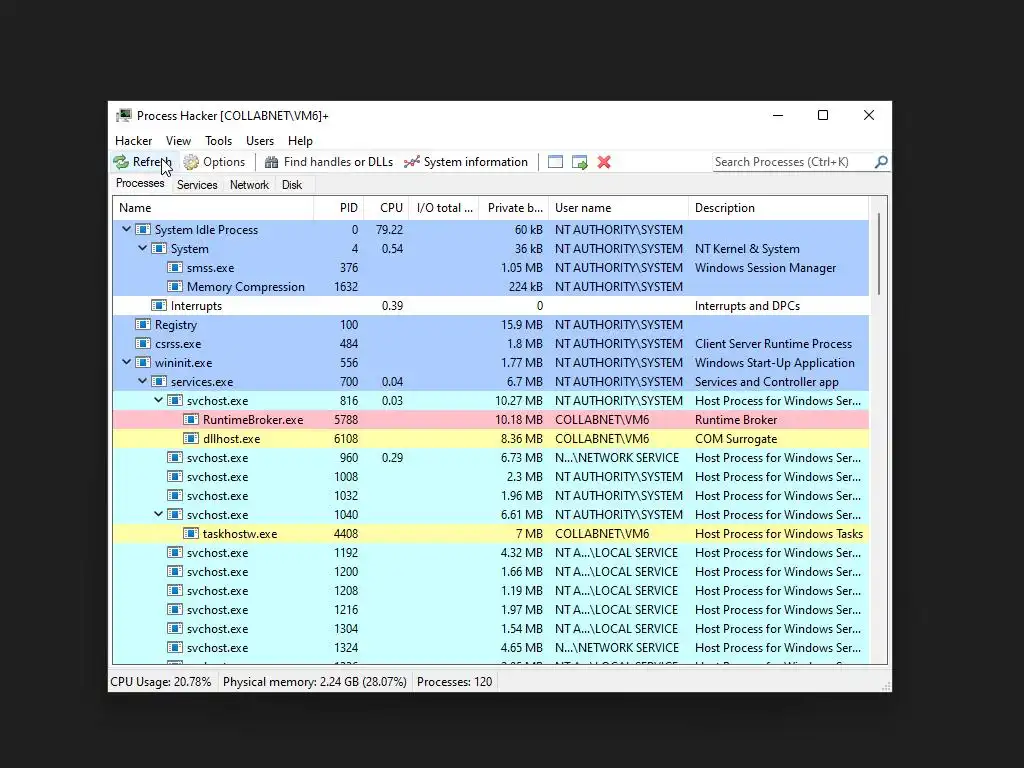Viewport: 1024px width, 768px height.
Task: Open Options with the gear icon
Action: click(x=214, y=162)
